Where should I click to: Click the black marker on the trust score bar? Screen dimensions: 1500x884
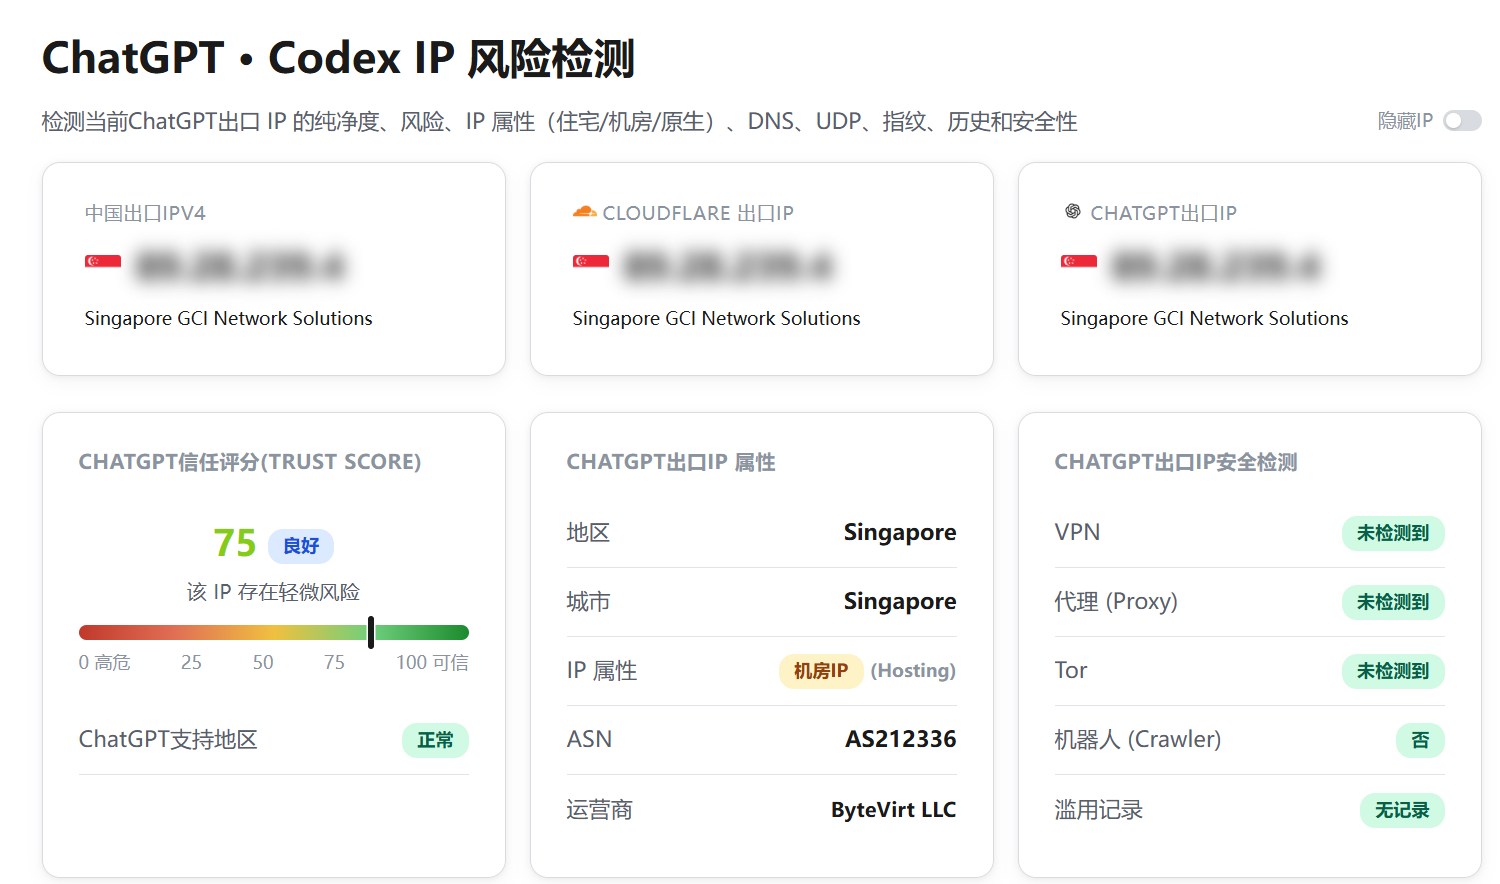(x=371, y=632)
